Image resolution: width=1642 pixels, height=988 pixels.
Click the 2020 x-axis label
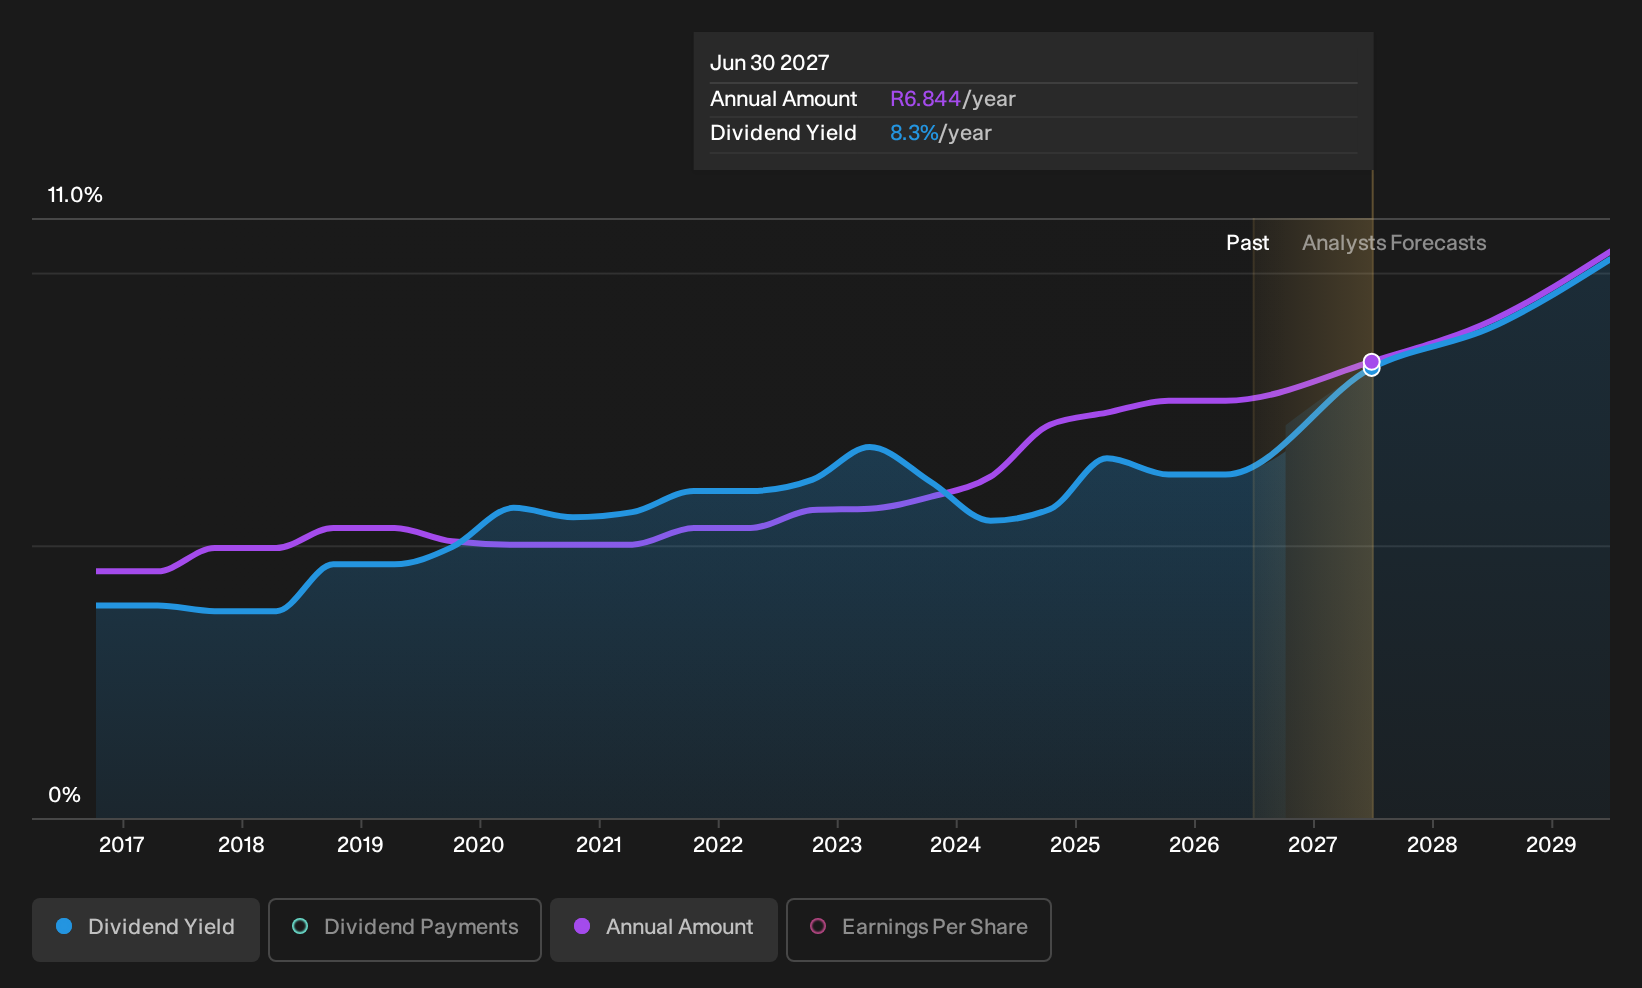479,845
